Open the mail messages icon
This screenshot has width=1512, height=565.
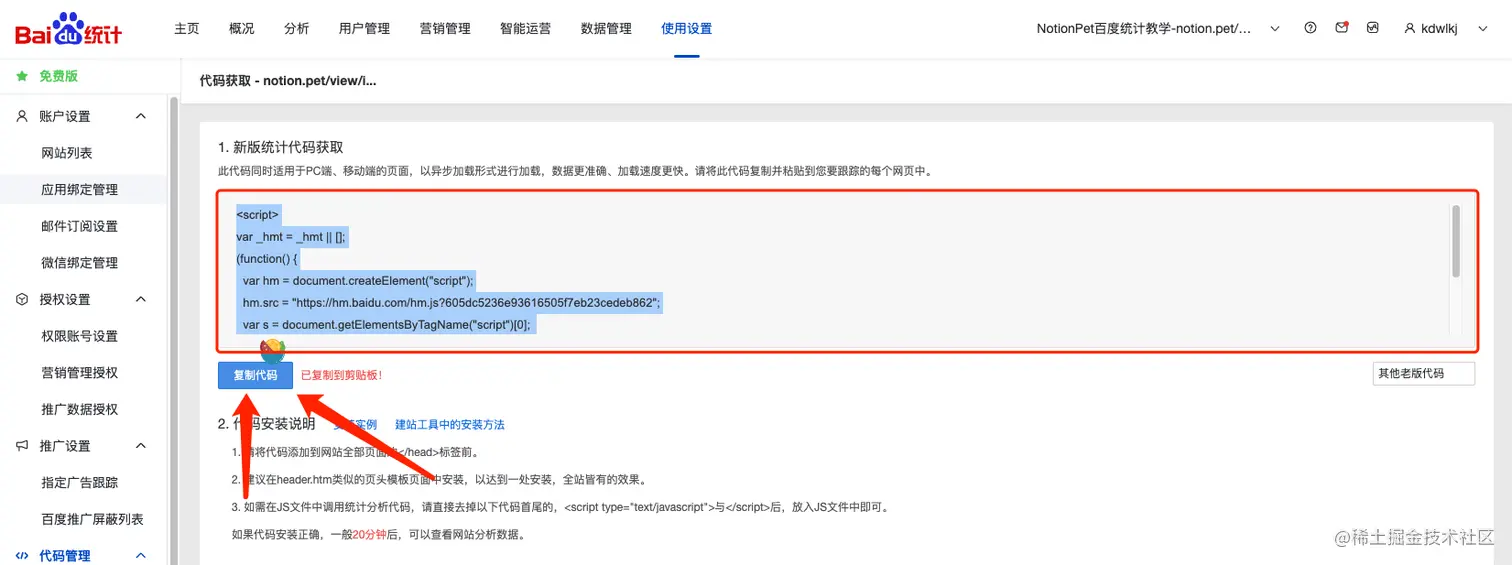coord(1342,28)
